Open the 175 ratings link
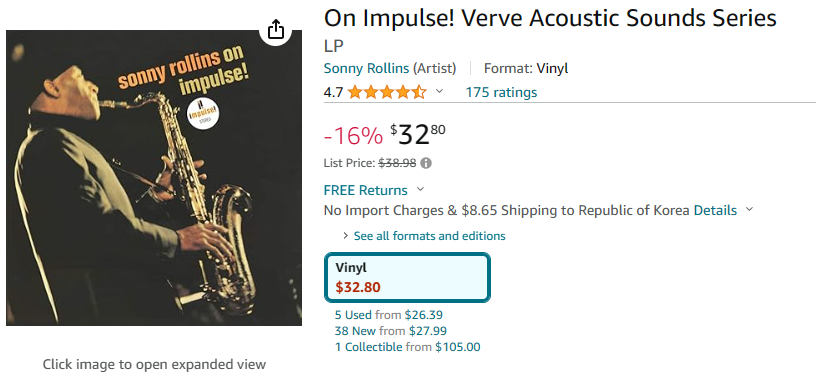This screenshot has height=377, width=816. pos(501,93)
